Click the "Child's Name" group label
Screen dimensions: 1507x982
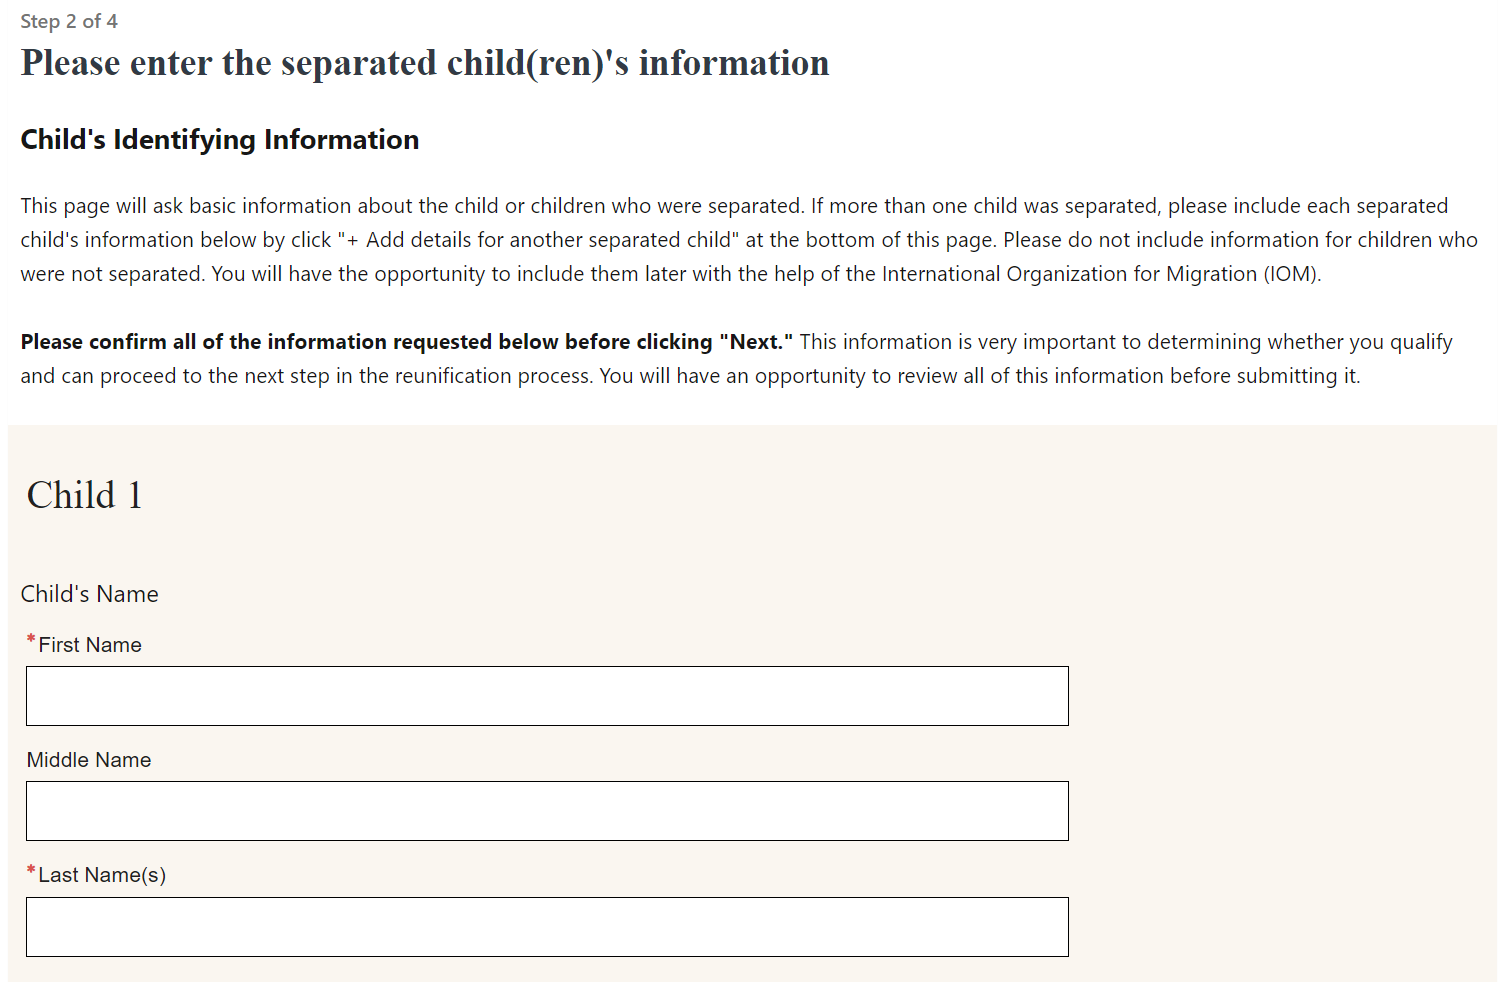pyautogui.click(x=90, y=594)
